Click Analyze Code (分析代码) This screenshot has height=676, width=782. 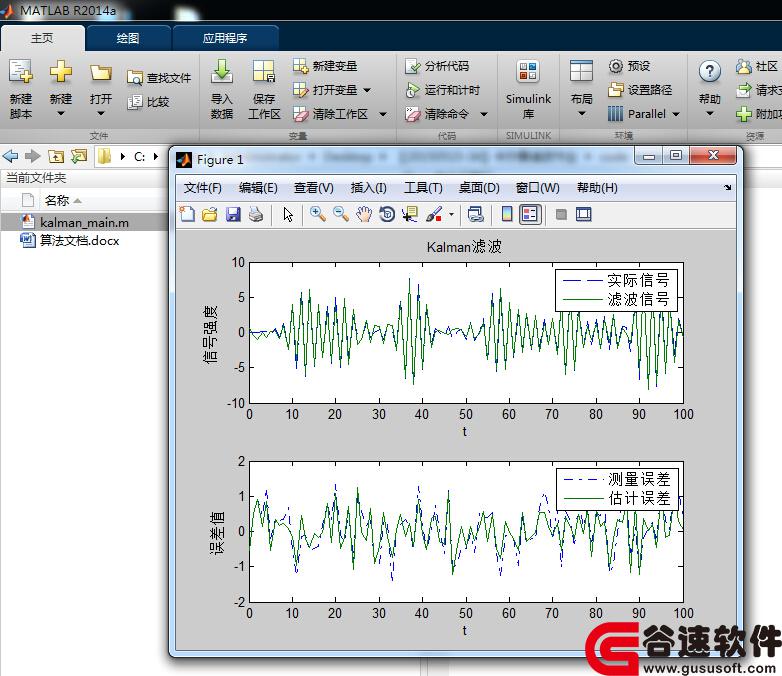tap(437, 66)
